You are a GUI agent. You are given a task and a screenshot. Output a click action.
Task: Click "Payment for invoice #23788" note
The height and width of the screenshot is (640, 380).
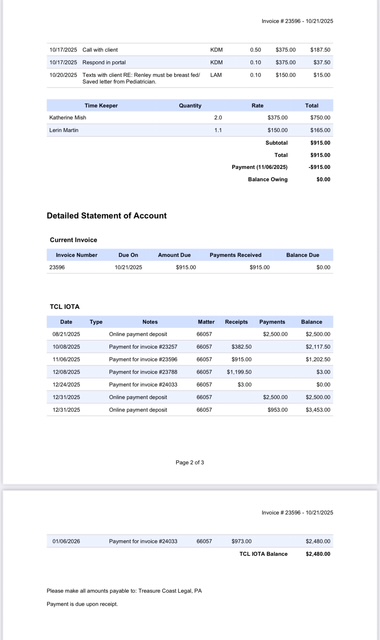[x=143, y=372]
